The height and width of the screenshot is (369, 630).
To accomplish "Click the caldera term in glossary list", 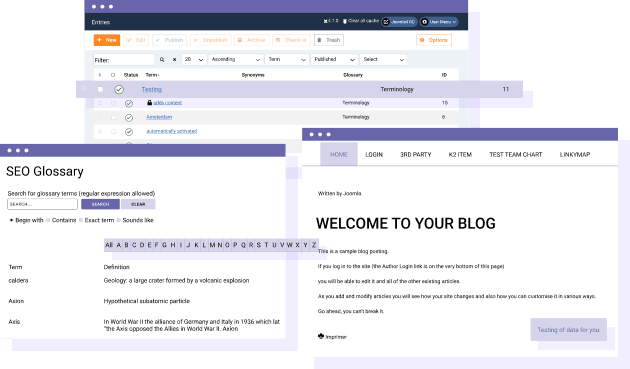I will pyautogui.click(x=18, y=281).
